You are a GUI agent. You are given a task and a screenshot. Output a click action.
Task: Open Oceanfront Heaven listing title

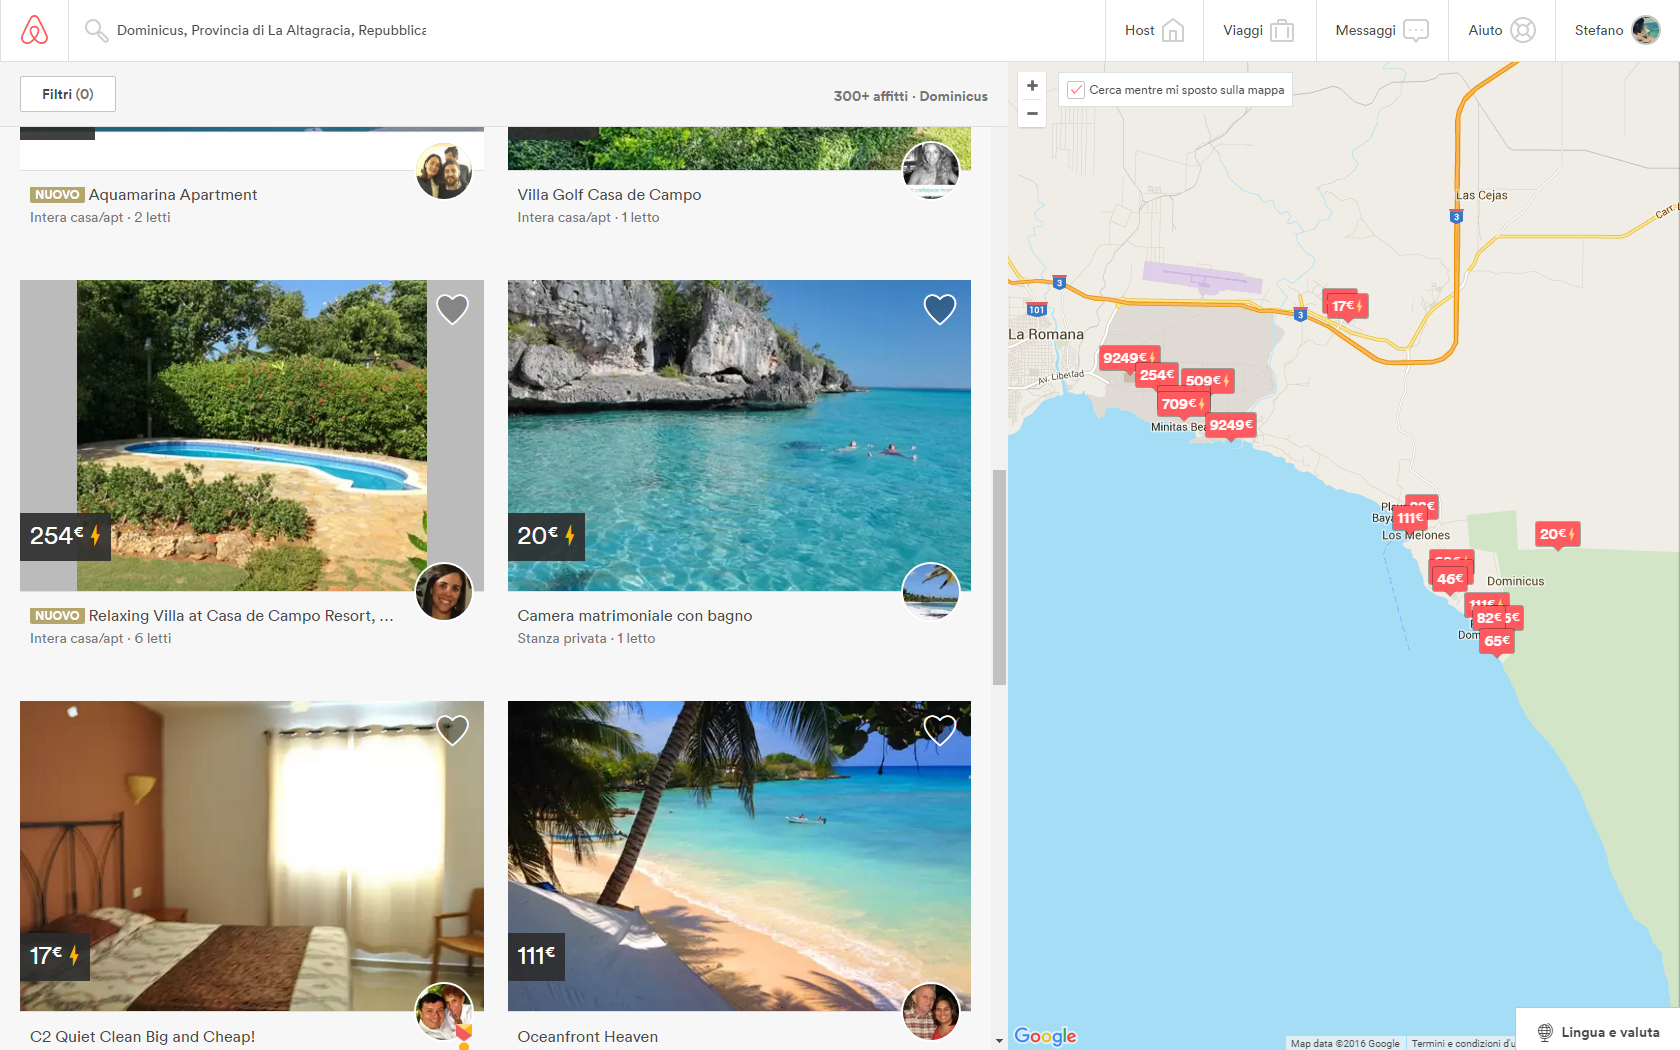pos(588,1037)
